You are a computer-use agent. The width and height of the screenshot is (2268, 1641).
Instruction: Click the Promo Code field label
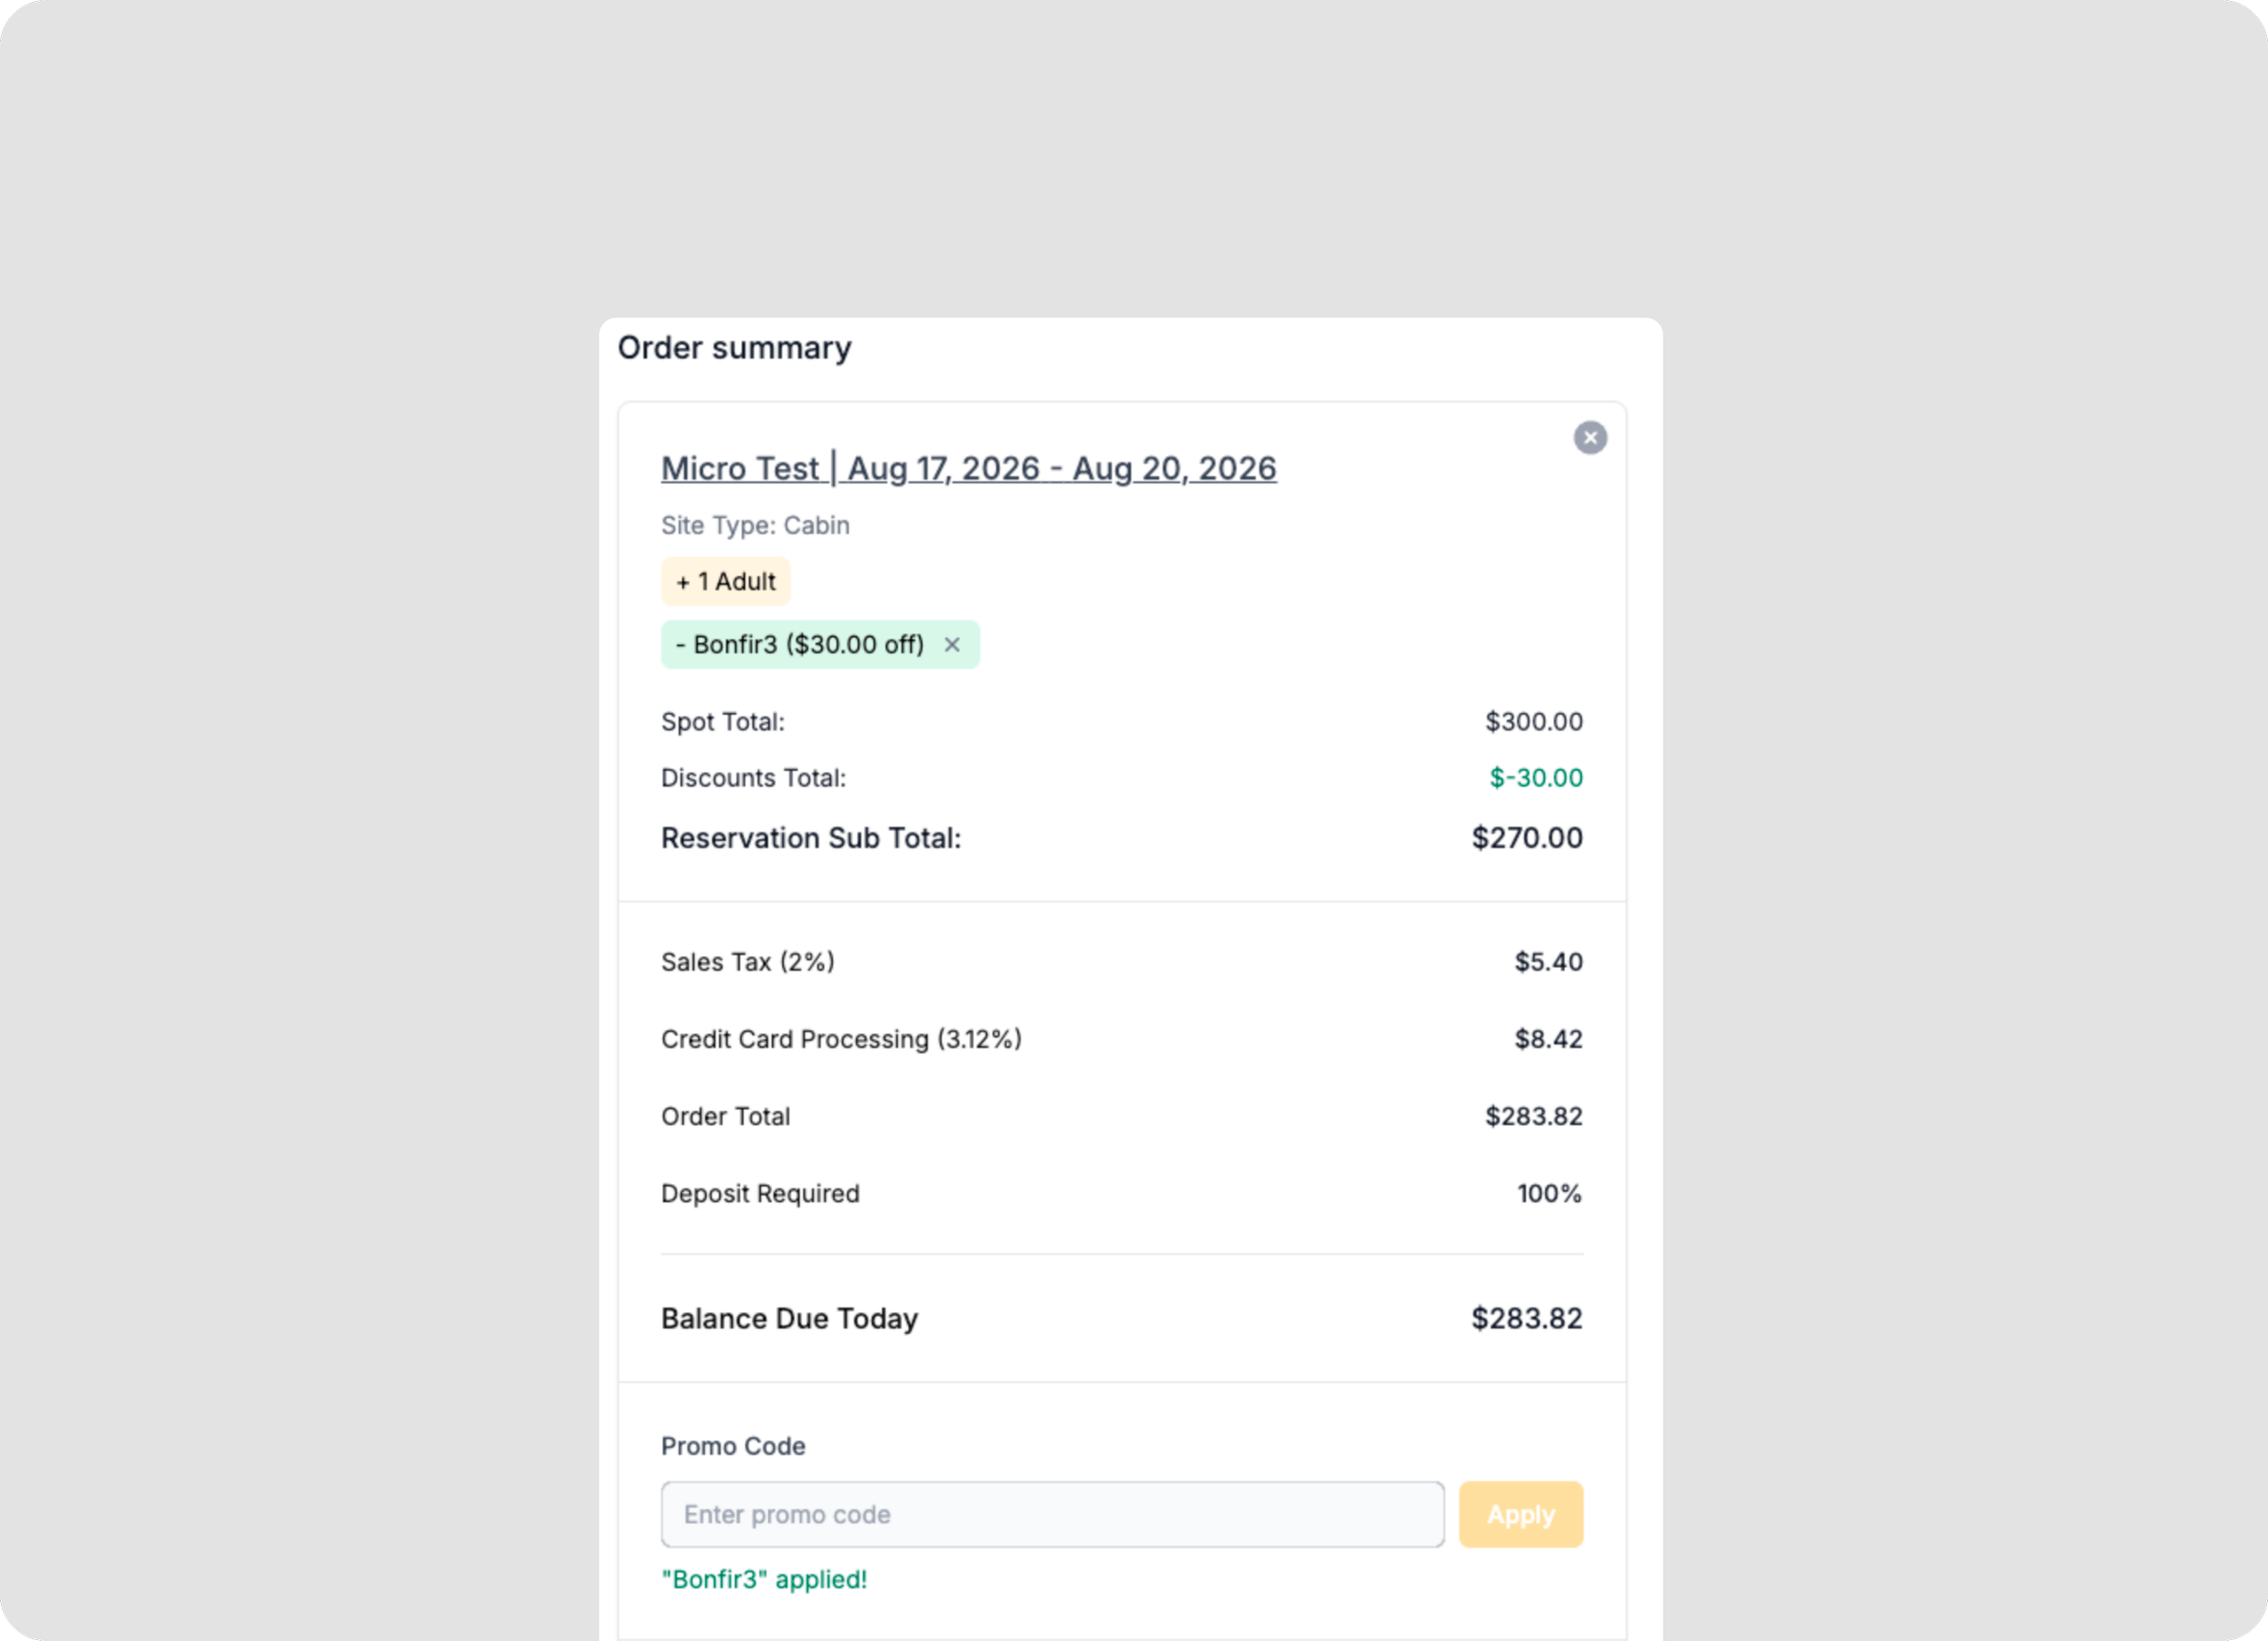point(733,1446)
